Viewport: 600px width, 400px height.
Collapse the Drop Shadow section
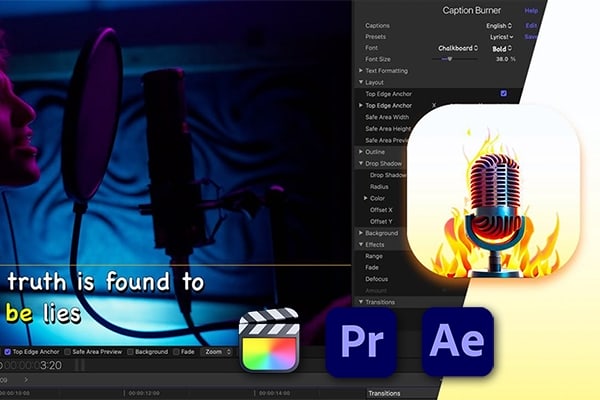[x=360, y=163]
